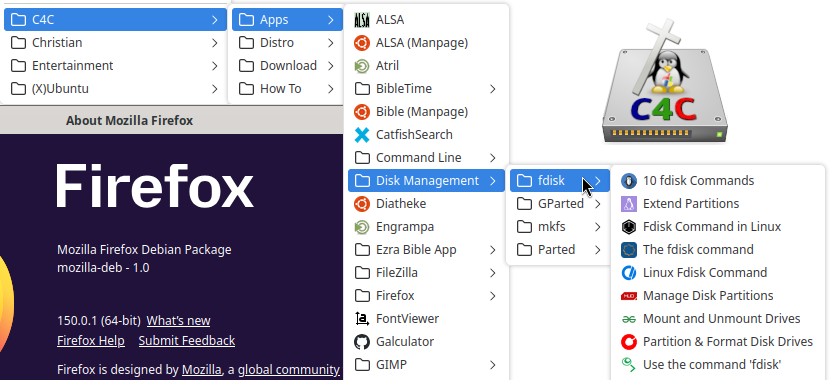Click the Manage Disk Partitions label
Screen dimensions: 830x380
(708, 296)
